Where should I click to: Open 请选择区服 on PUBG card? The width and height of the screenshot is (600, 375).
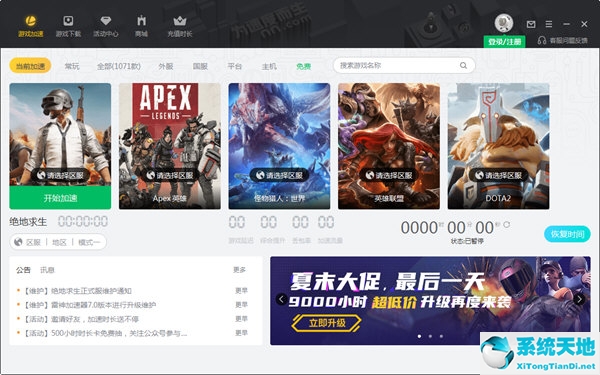(60, 175)
